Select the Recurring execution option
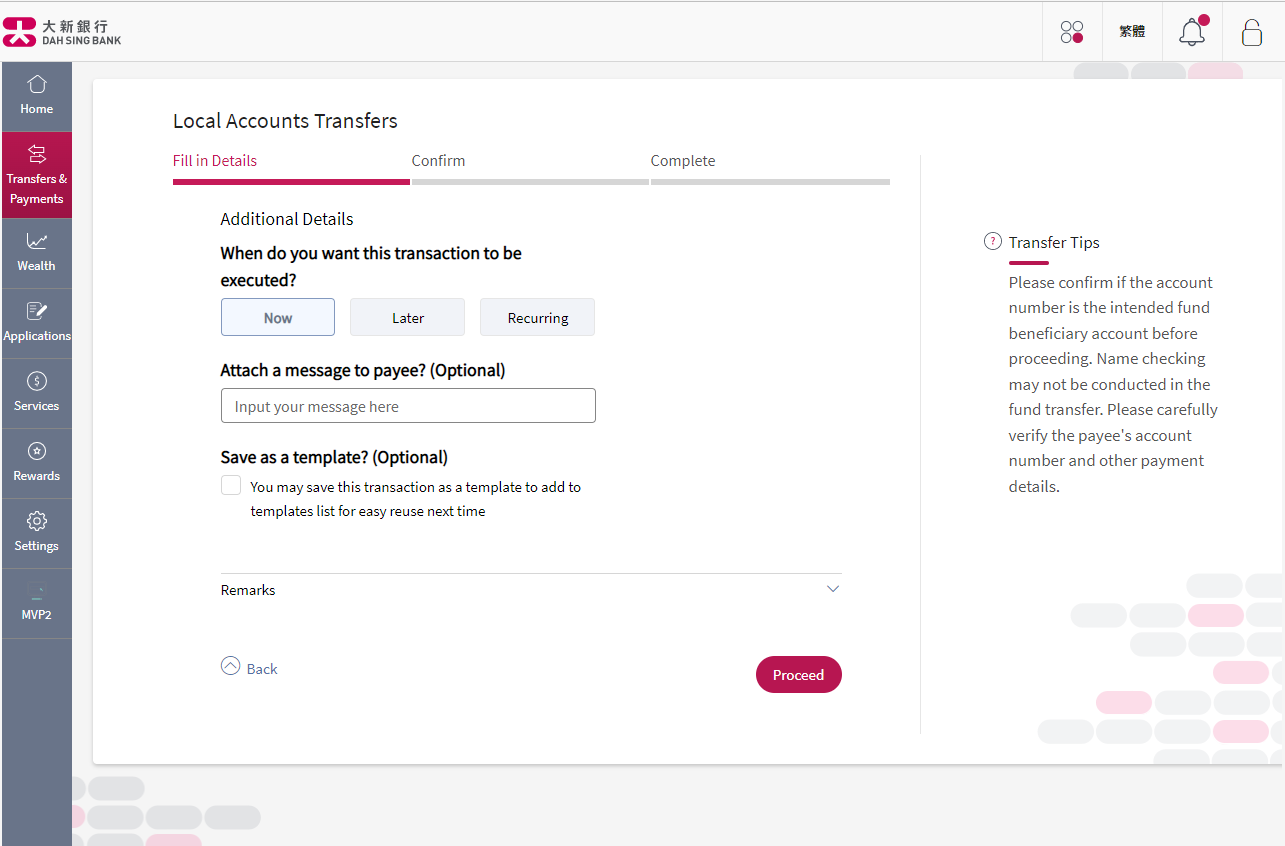Viewport: 1285px width, 846px height. [x=537, y=317]
